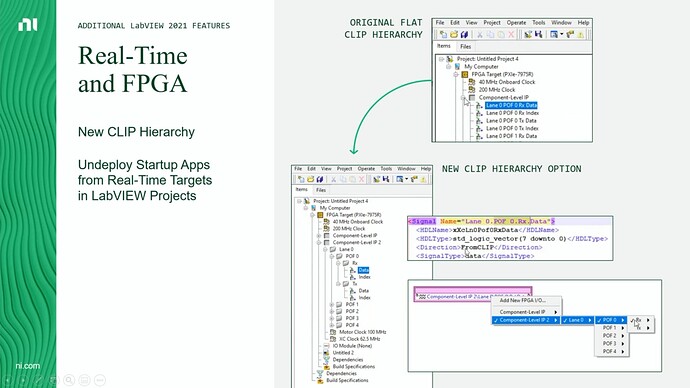Click warning triangle icon in upper toolbar
Viewport: 690px width, 388px height.
(581, 34)
